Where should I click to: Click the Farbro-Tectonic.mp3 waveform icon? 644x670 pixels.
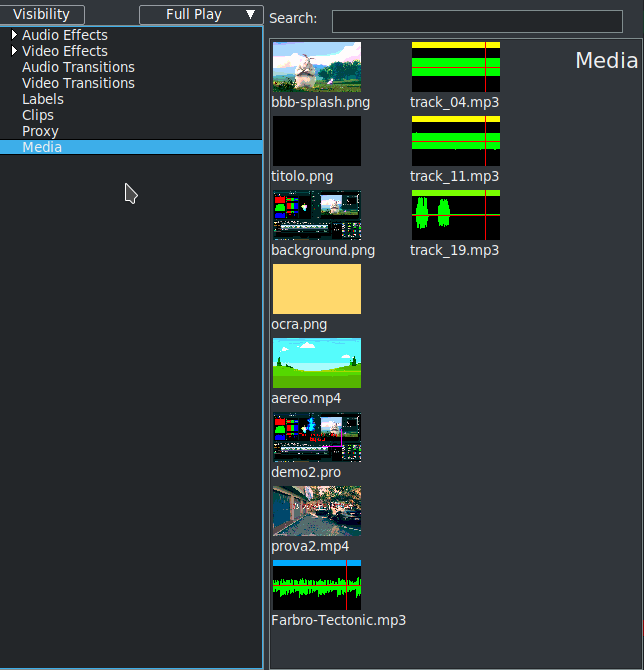click(x=316, y=585)
